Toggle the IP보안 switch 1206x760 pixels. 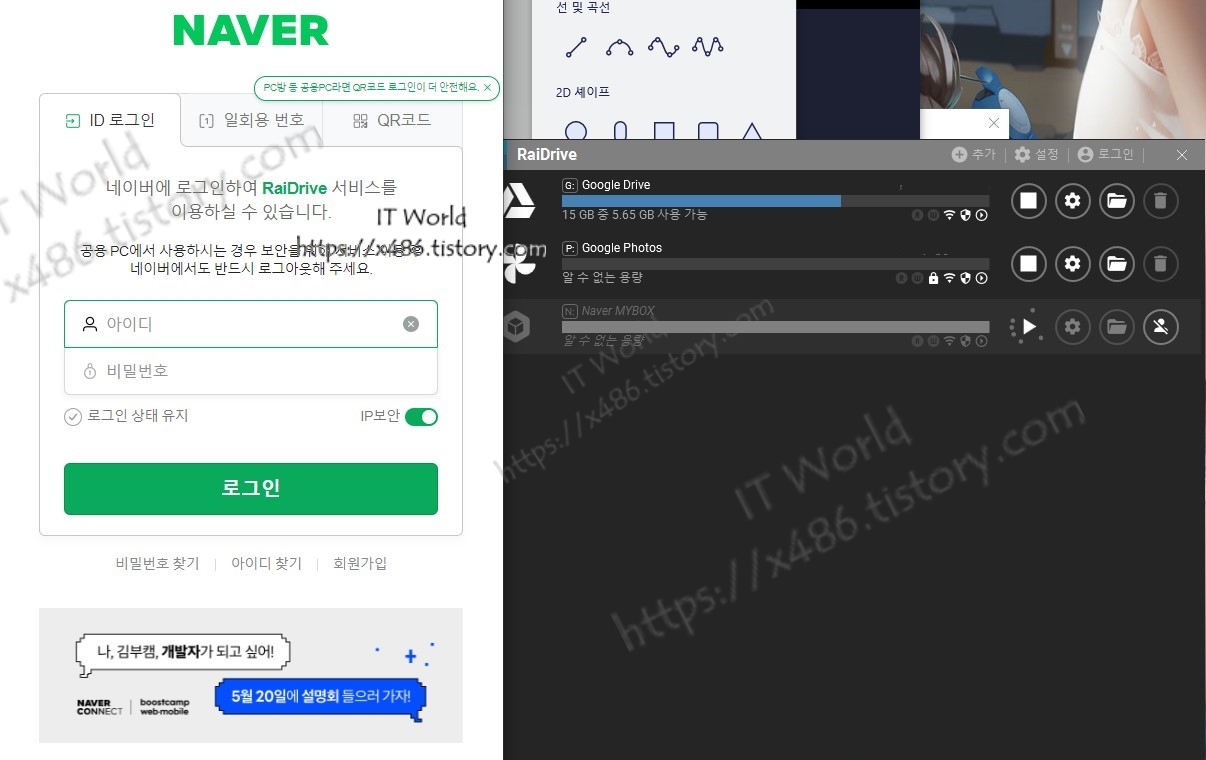tap(421, 417)
